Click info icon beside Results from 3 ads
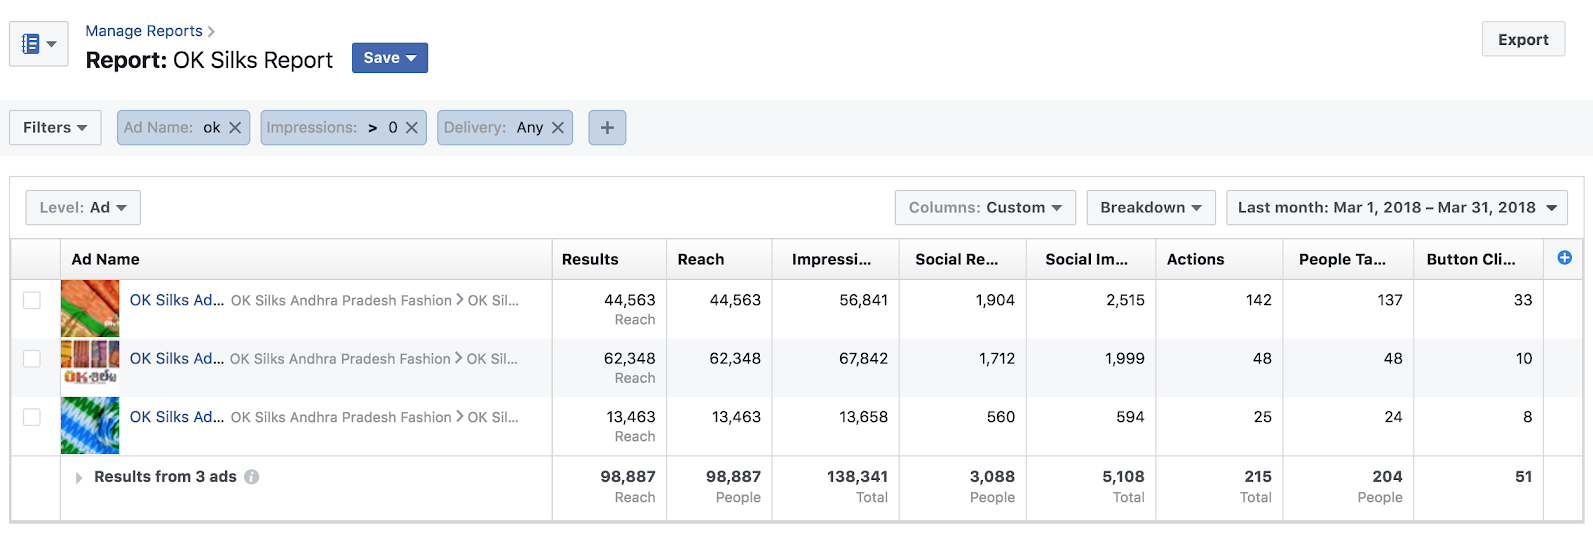 252,477
